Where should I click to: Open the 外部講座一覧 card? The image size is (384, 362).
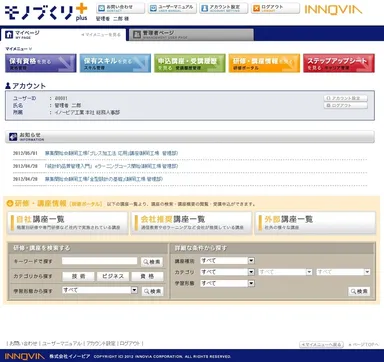click(x=315, y=223)
